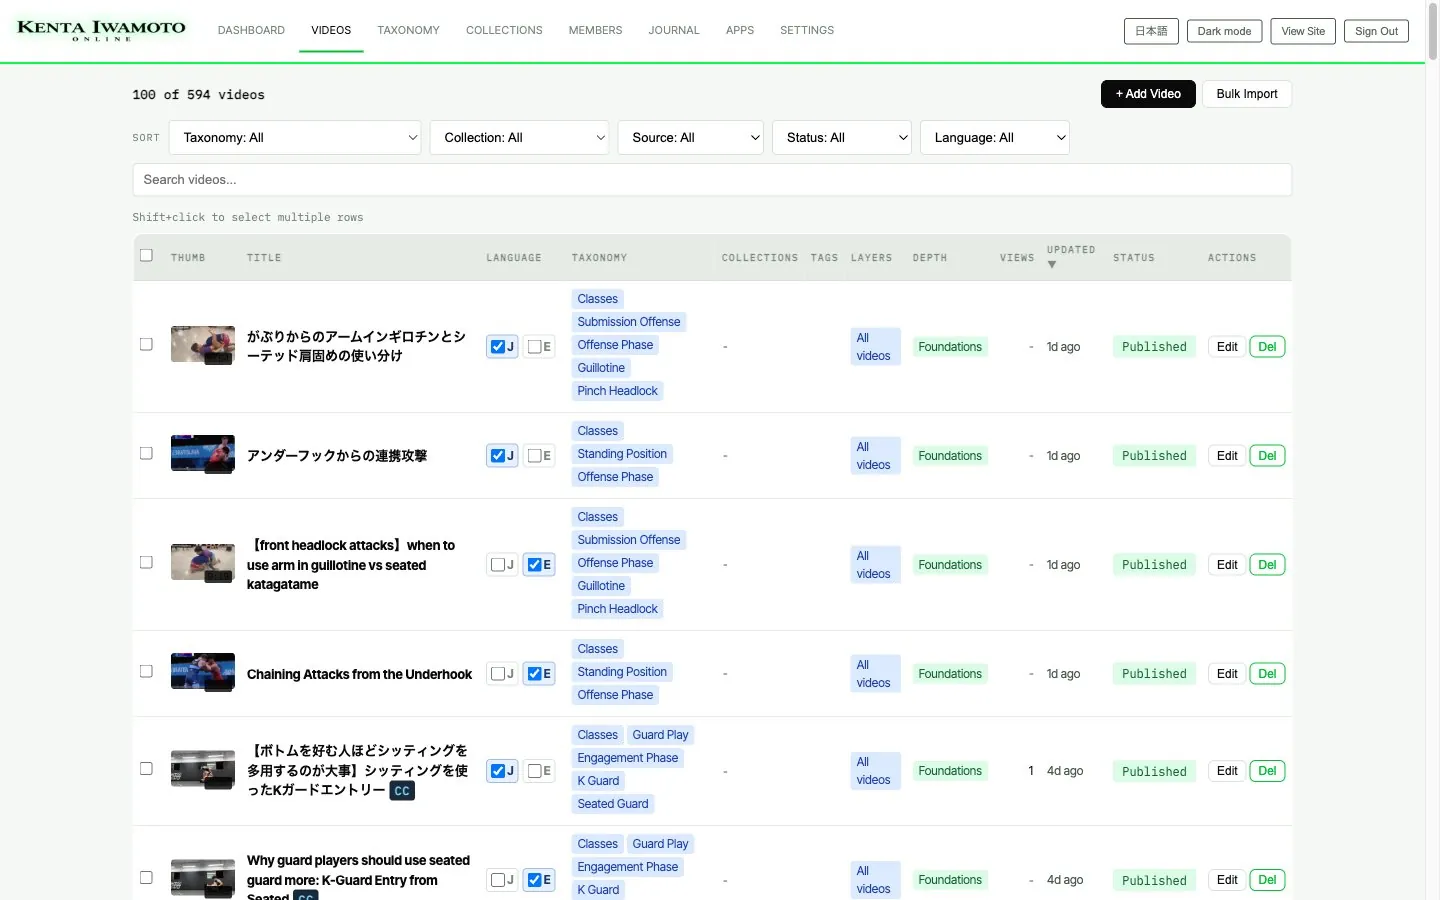
Task: Click the Seated Guard taxonomy tag
Action: tap(613, 804)
